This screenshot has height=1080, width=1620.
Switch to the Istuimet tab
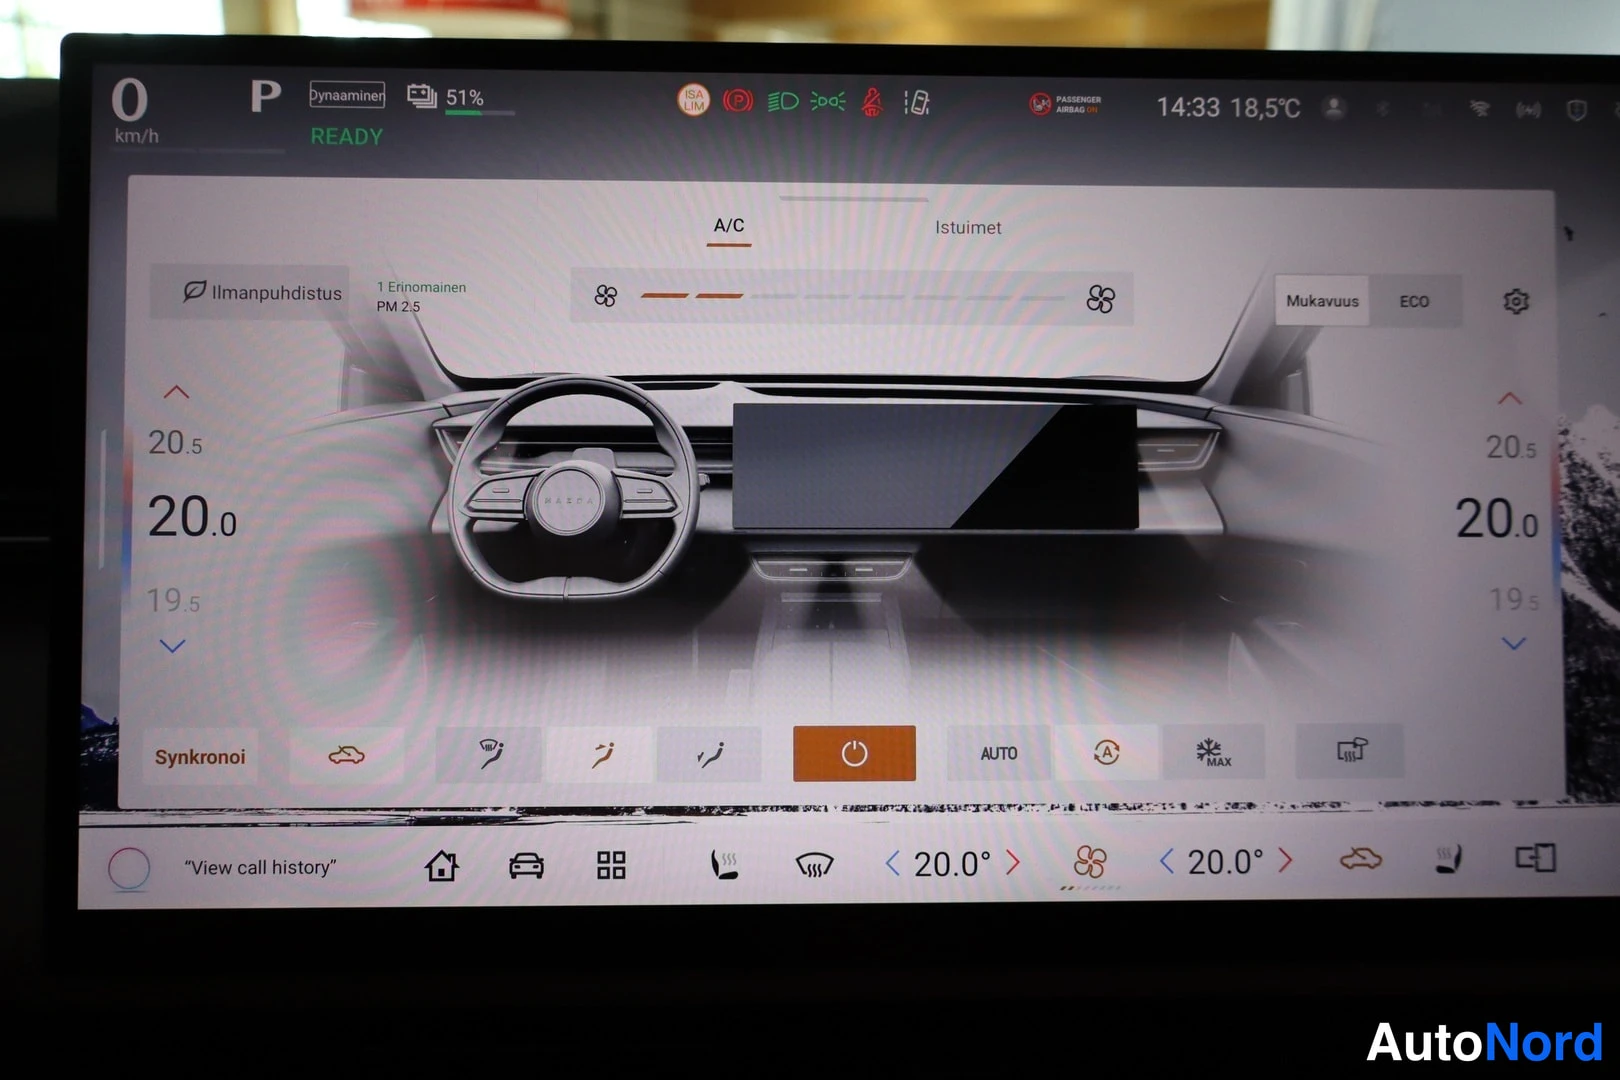pyautogui.click(x=967, y=227)
